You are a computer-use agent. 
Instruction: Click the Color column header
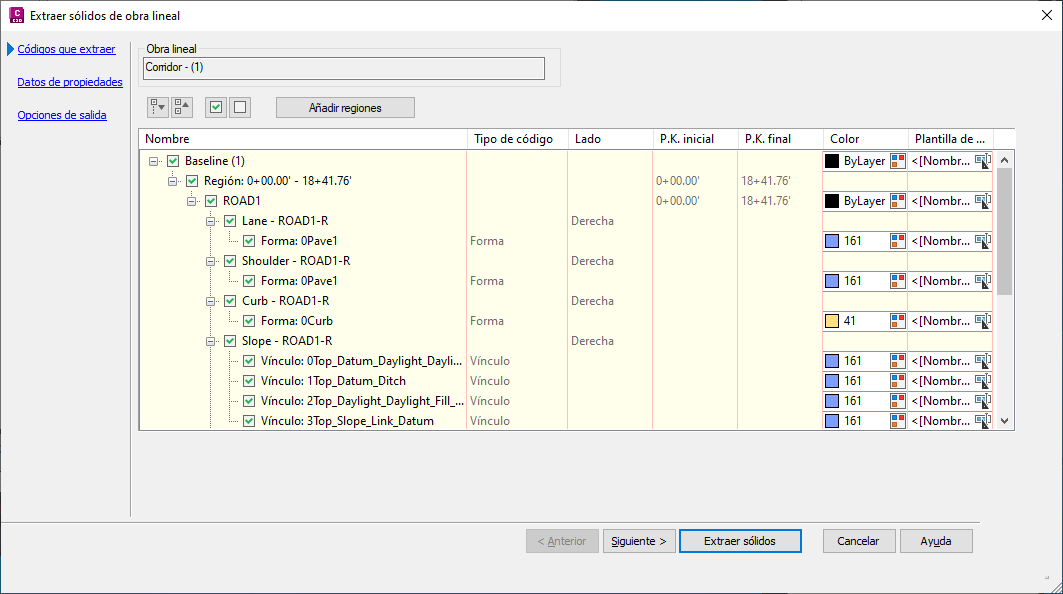tap(865, 139)
